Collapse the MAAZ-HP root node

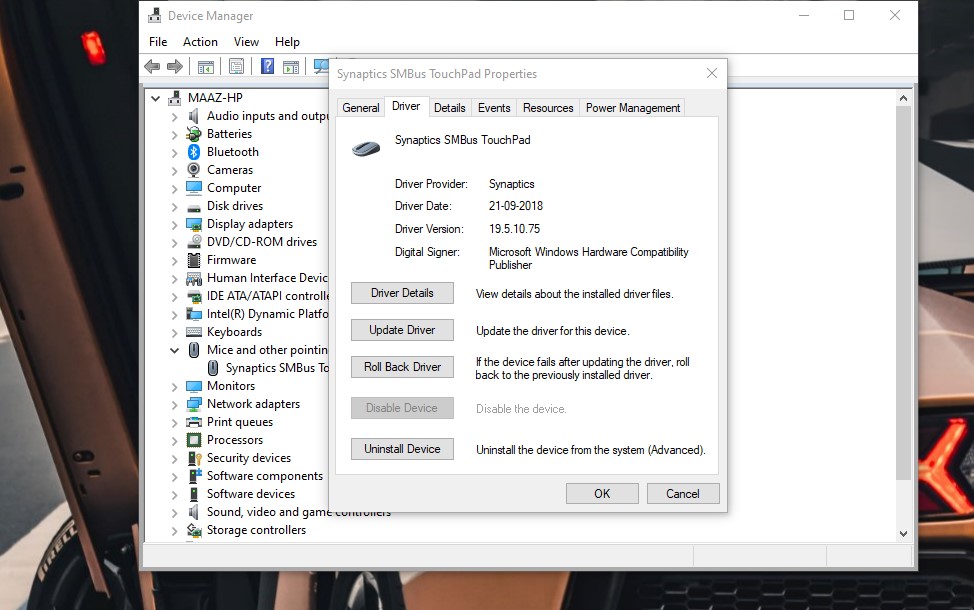point(155,98)
